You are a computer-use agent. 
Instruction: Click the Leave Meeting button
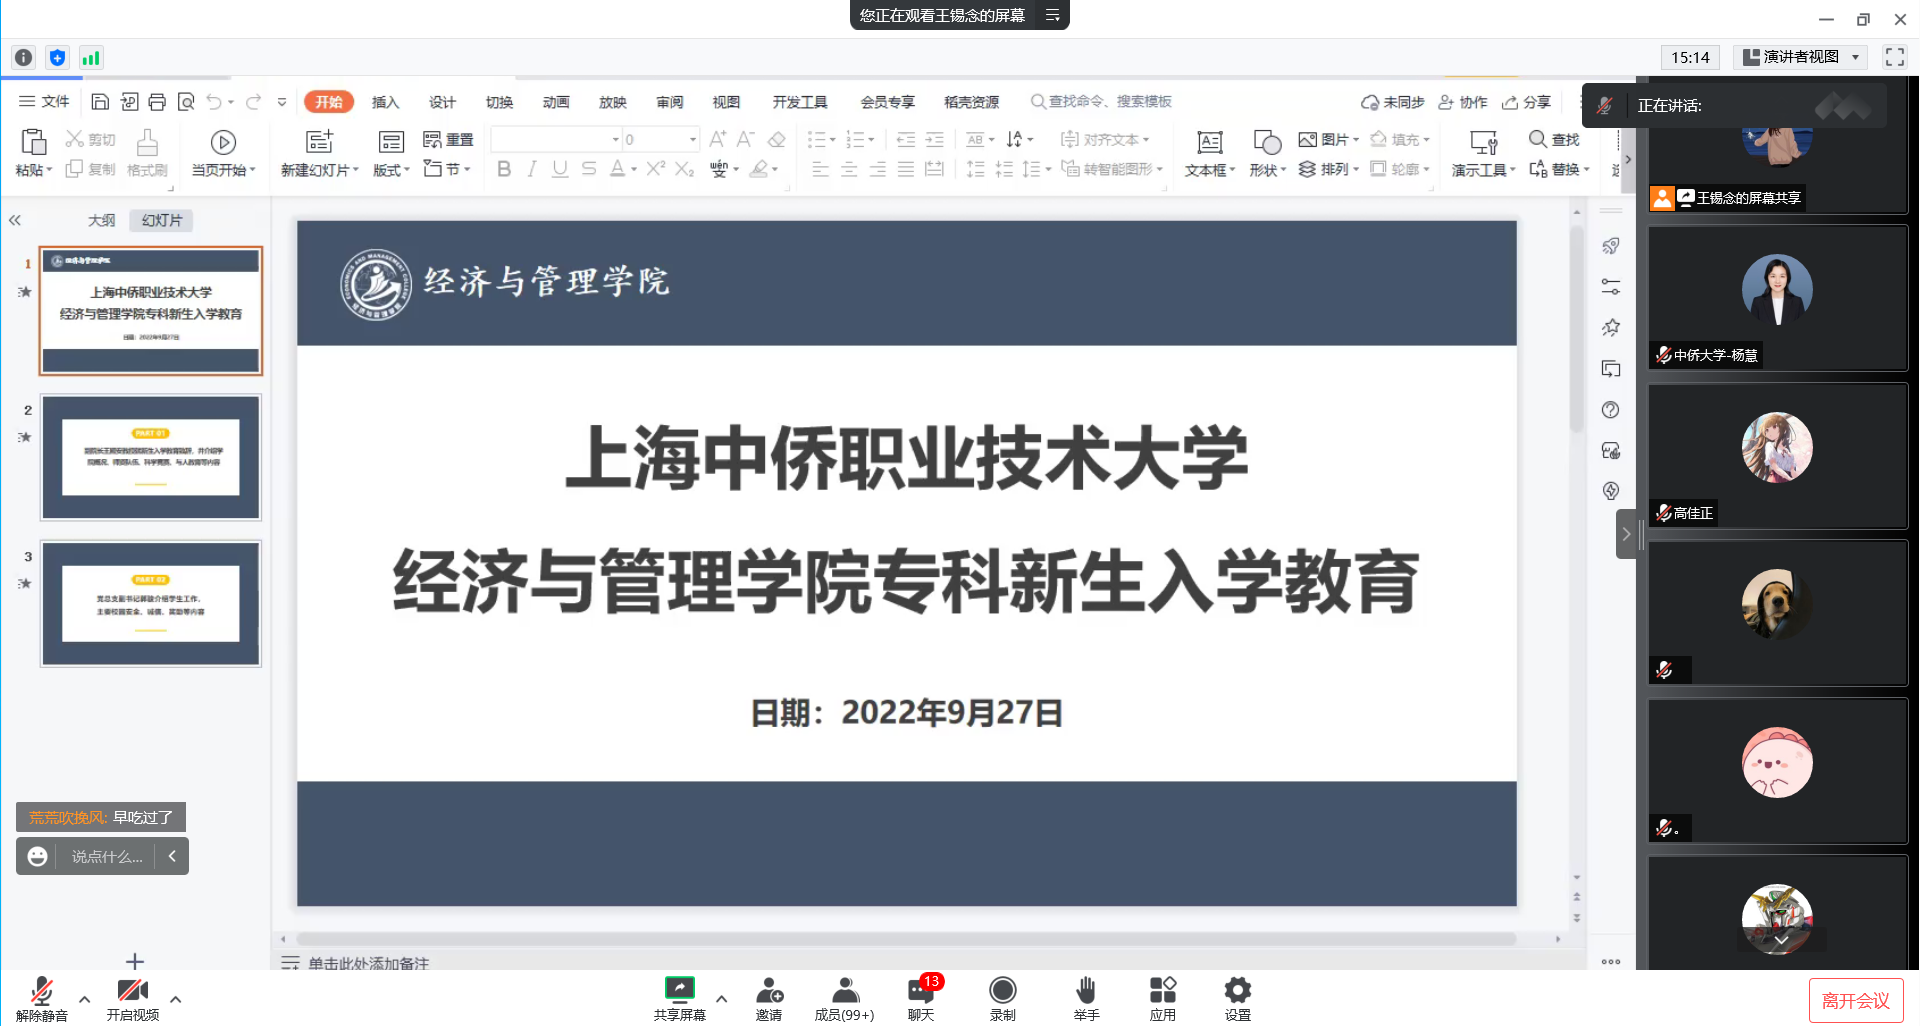[1855, 1000]
